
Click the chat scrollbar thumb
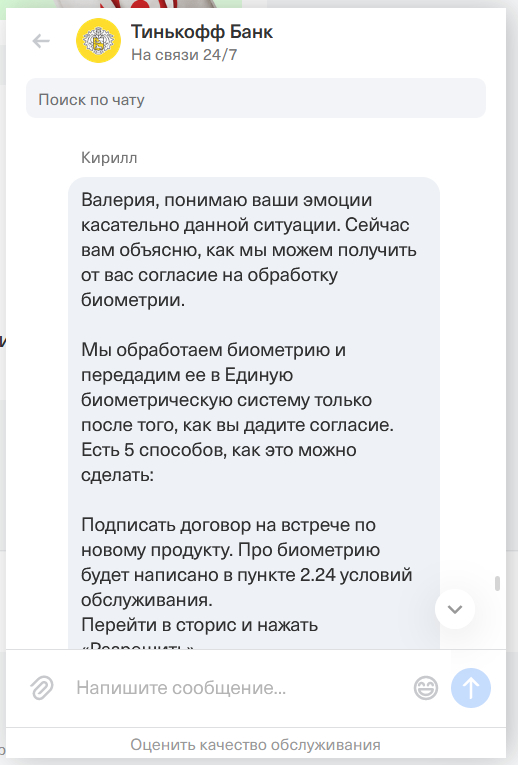click(x=497, y=584)
